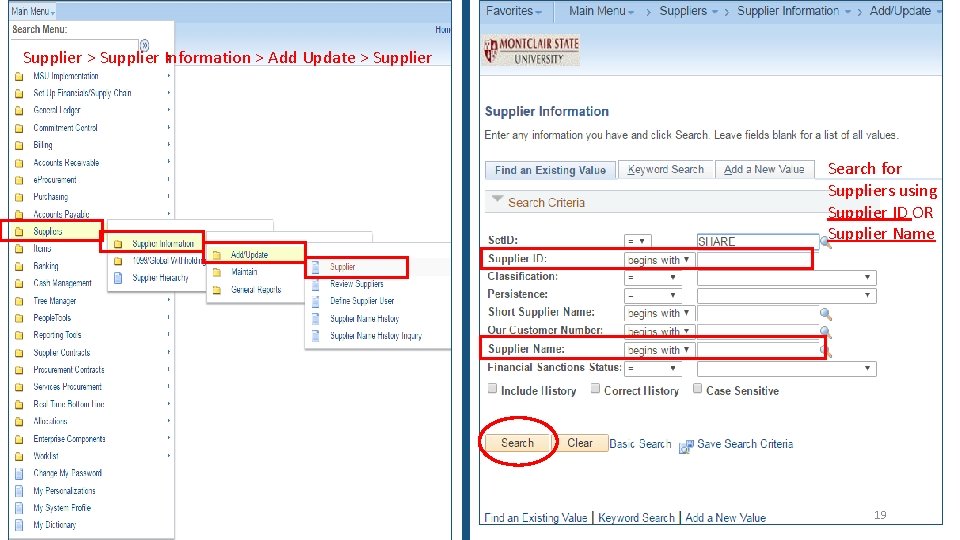Open Supplier Information breadcrumb menu
The image size is (960, 540).
coord(793,11)
